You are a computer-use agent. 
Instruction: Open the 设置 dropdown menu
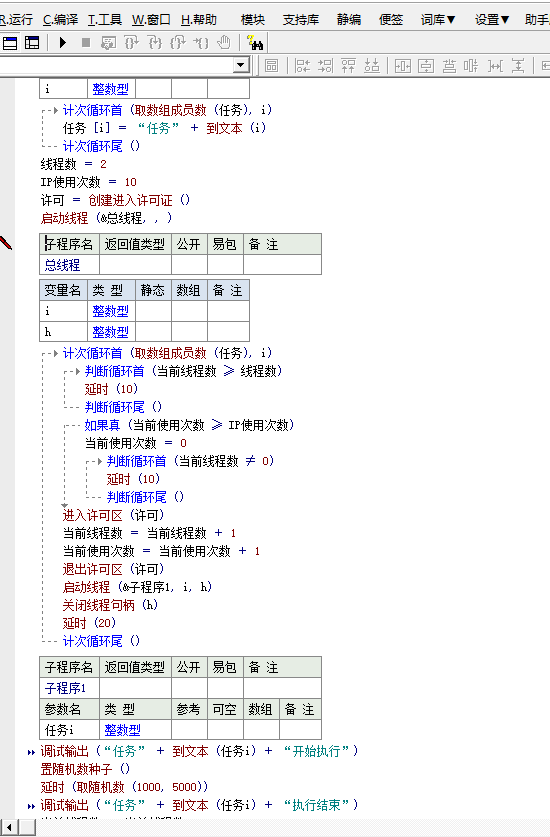click(492, 20)
